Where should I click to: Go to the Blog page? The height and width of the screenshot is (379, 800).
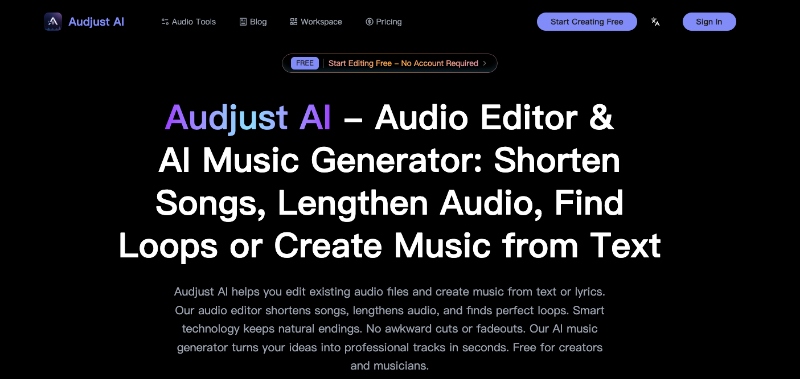coord(253,22)
